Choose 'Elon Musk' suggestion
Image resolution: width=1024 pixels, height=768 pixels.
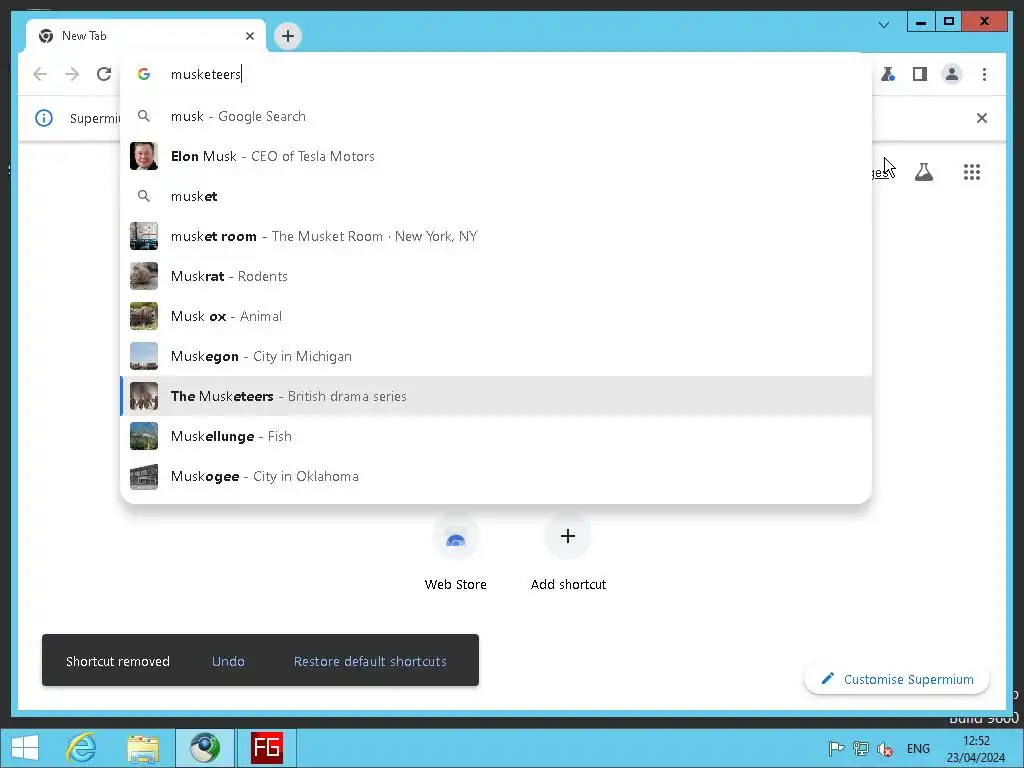pos(496,156)
